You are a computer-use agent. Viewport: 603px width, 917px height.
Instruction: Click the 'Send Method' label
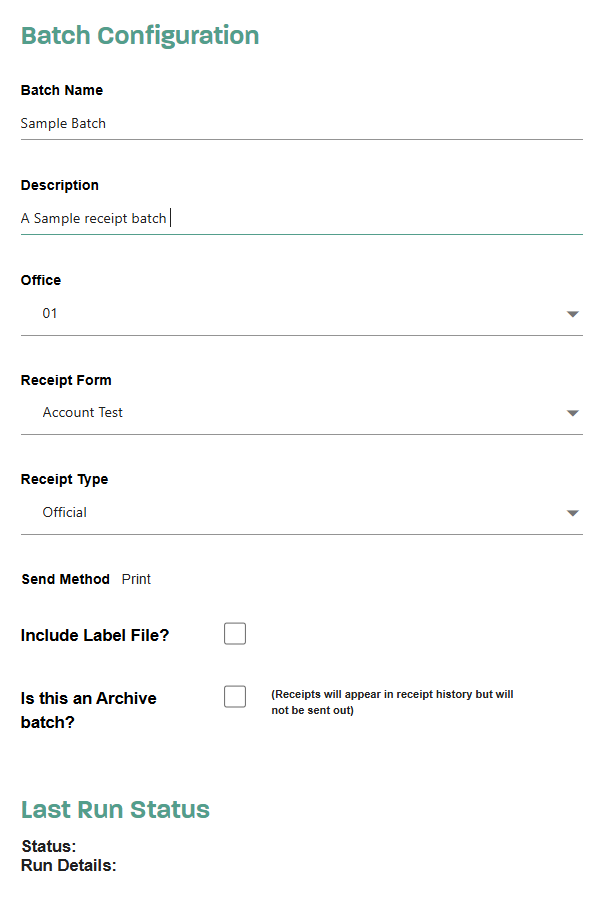[66, 579]
